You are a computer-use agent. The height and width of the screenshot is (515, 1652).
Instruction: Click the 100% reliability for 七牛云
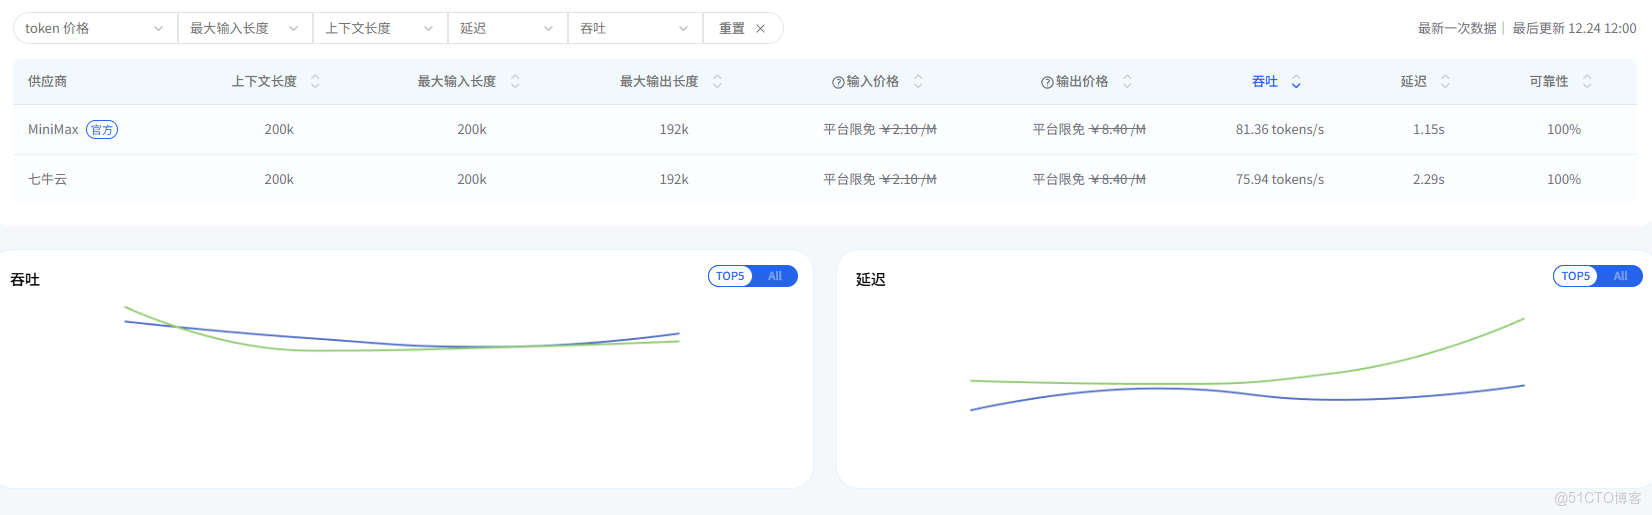click(1564, 179)
